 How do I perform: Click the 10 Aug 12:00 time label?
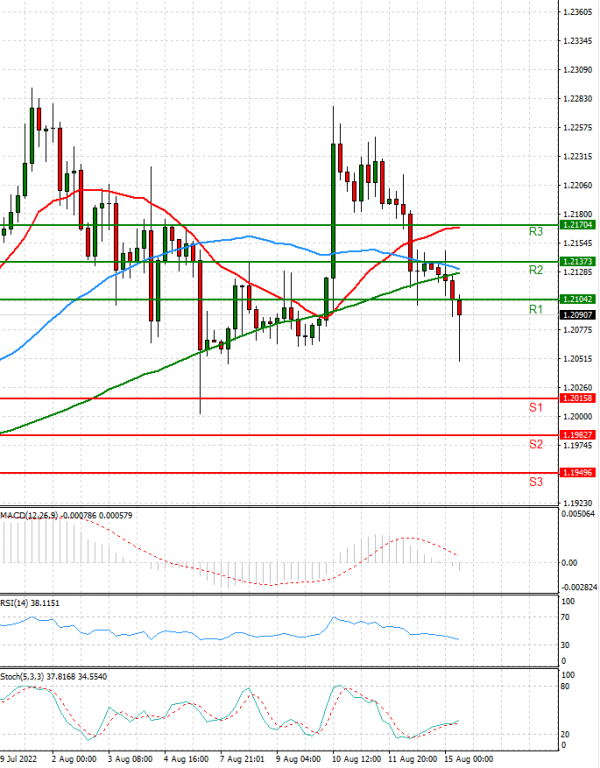(x=357, y=759)
